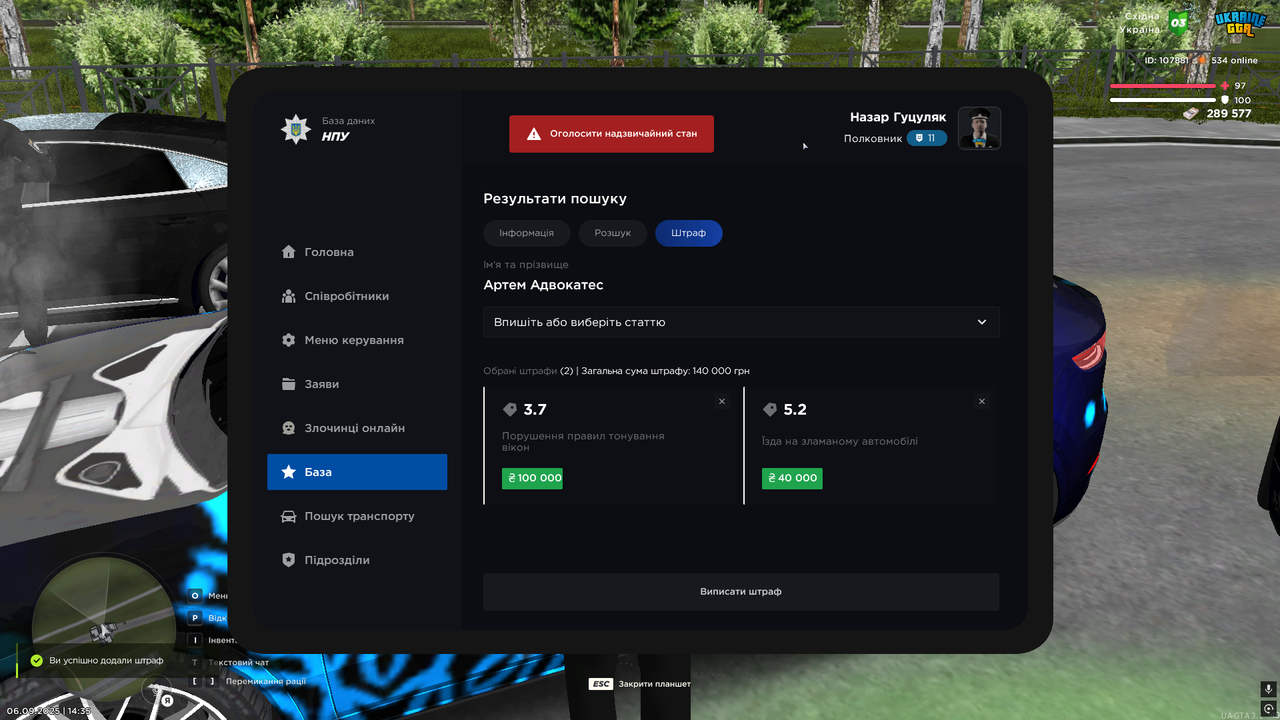Click the microphone icon in the corner

pos(1269,690)
